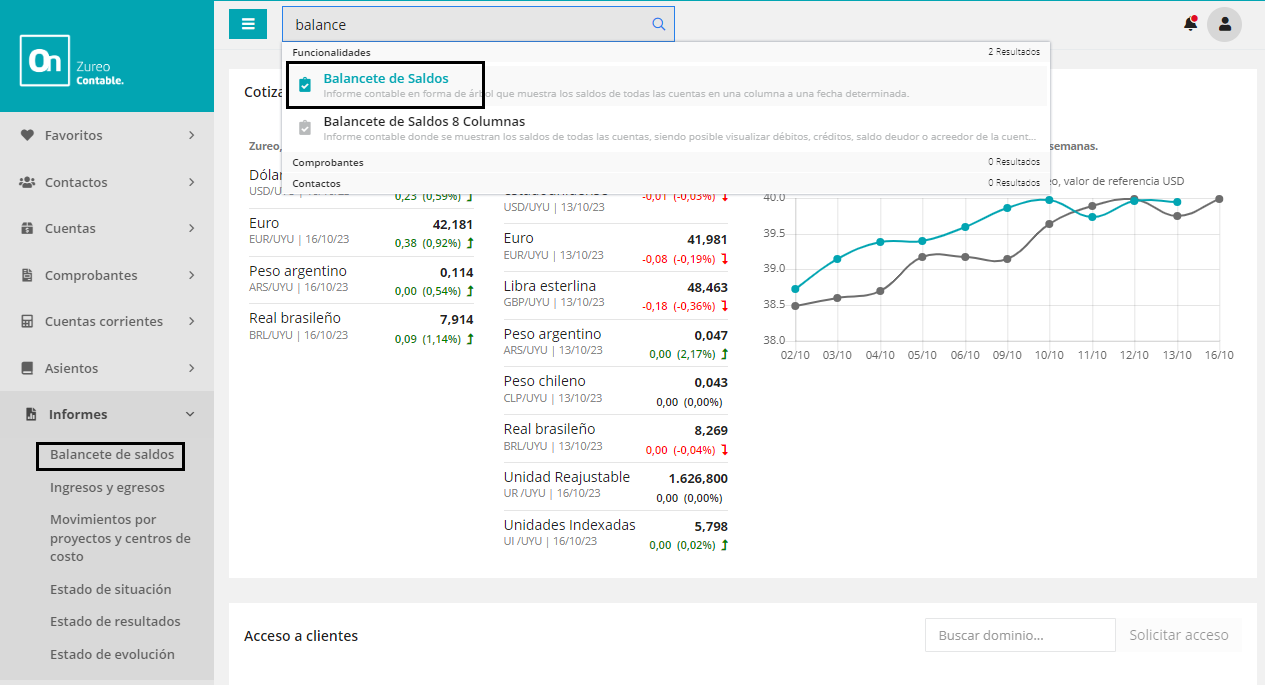Select Balancete de Saldos search result

(x=666, y=85)
